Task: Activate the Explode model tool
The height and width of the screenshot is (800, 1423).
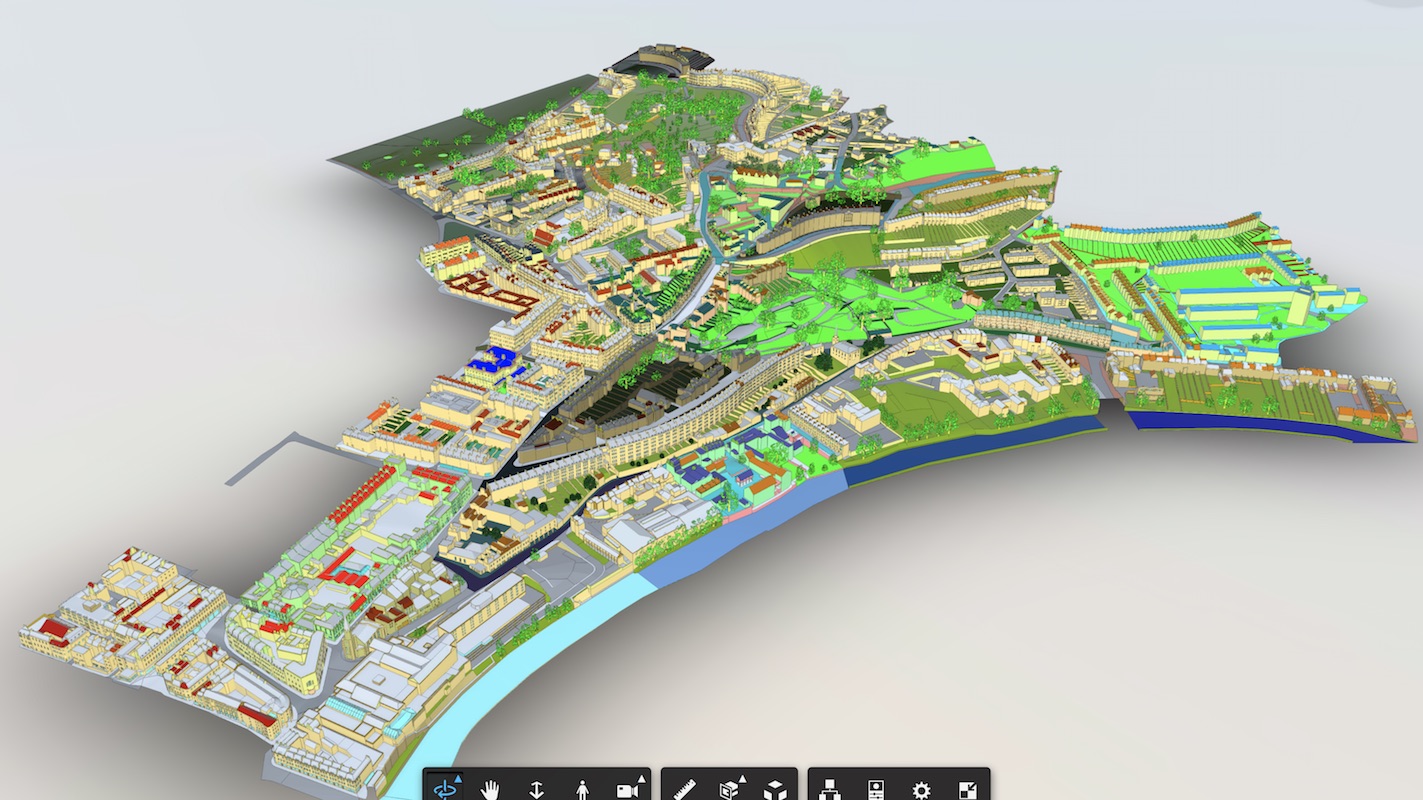Action: 775,789
